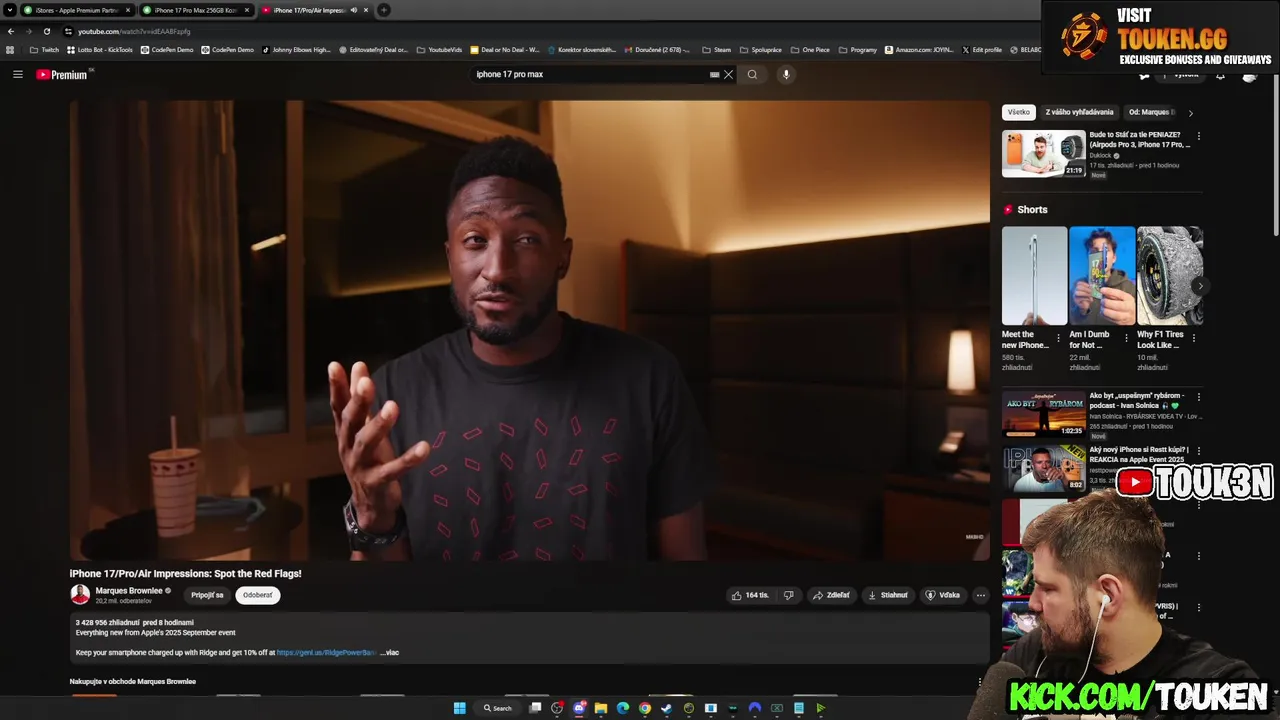The height and width of the screenshot is (720, 1280).
Task: Show more filter chips with right arrow
Action: pyautogui.click(x=1190, y=113)
